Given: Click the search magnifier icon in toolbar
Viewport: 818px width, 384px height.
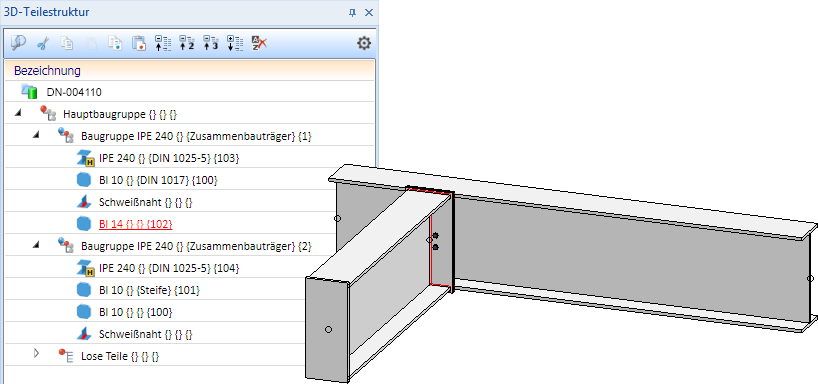Looking at the screenshot, I should tap(18, 43).
